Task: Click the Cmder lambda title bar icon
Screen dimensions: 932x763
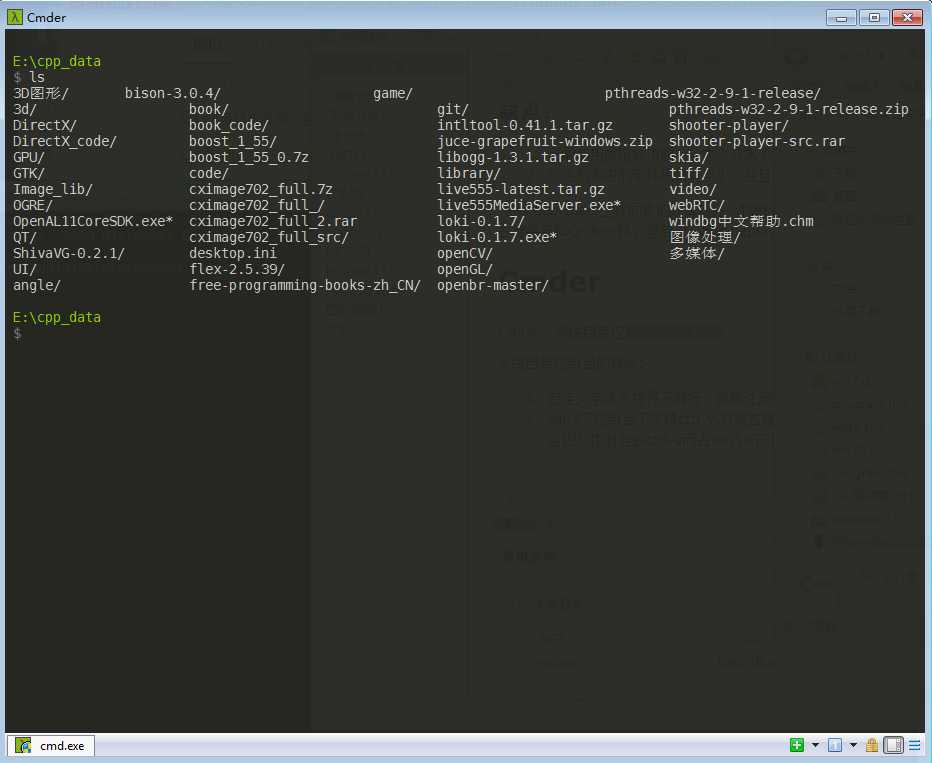Action: point(14,17)
